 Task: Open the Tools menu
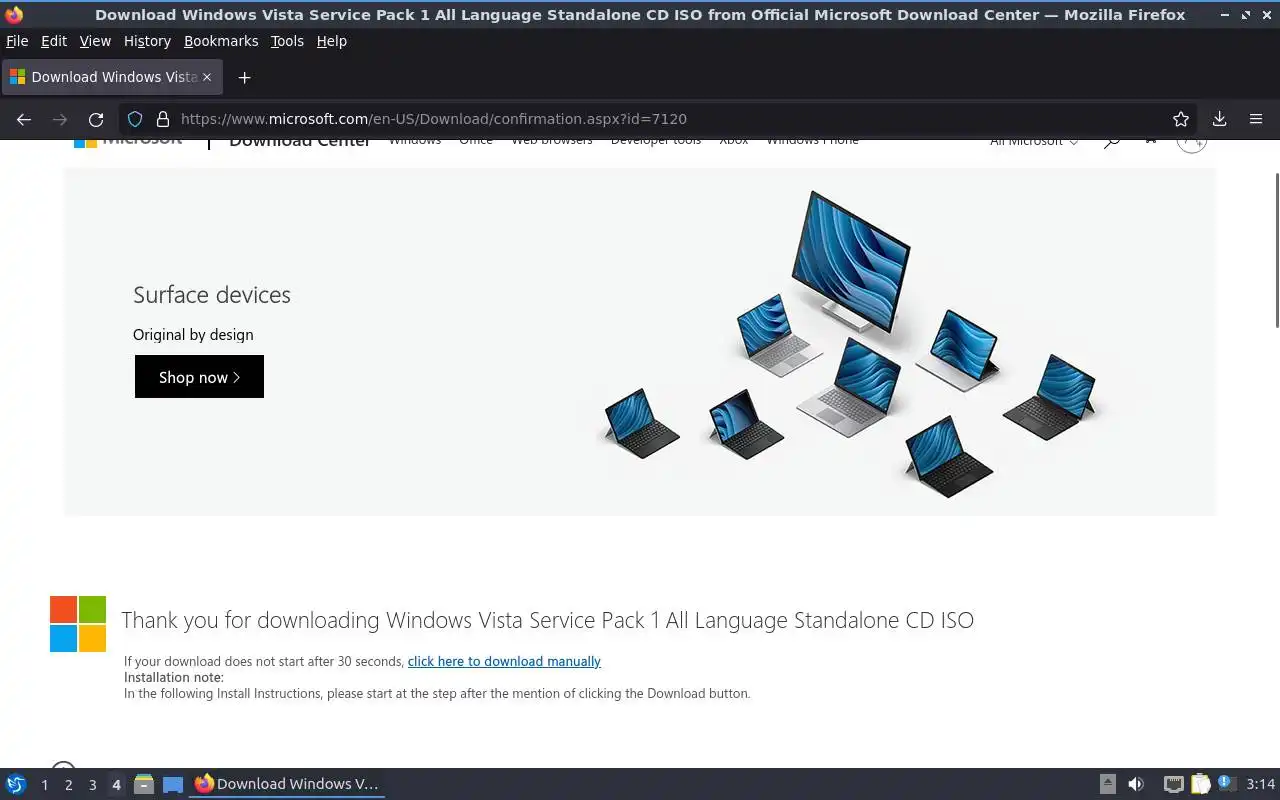pos(287,41)
